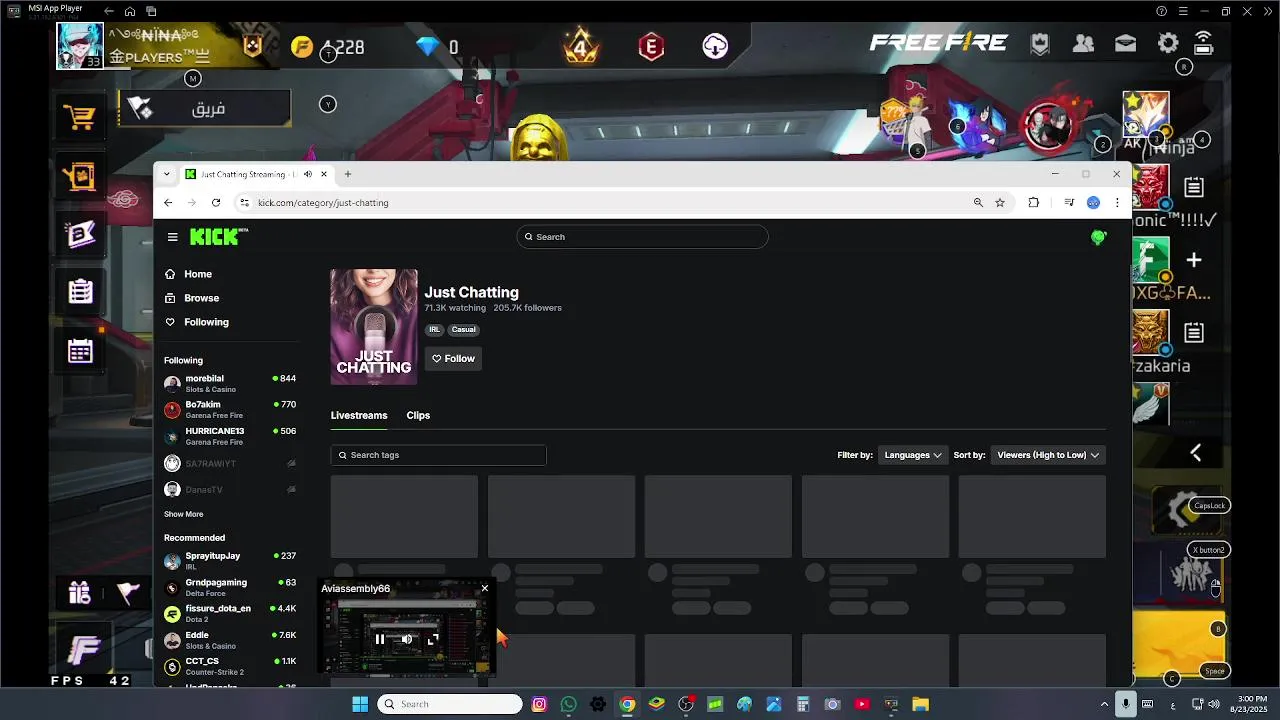Open SprayitupJay recommended channel

pos(230,561)
